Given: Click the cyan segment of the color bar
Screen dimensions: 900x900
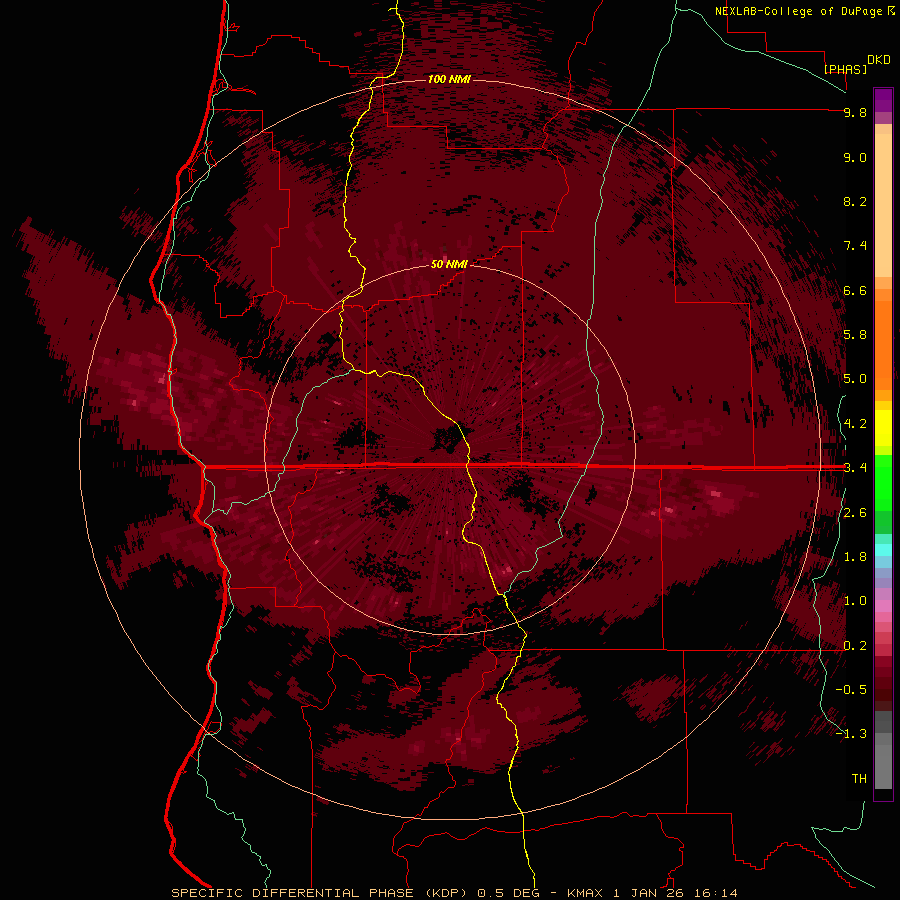Looking at the screenshot, I should pyautogui.click(x=883, y=550).
